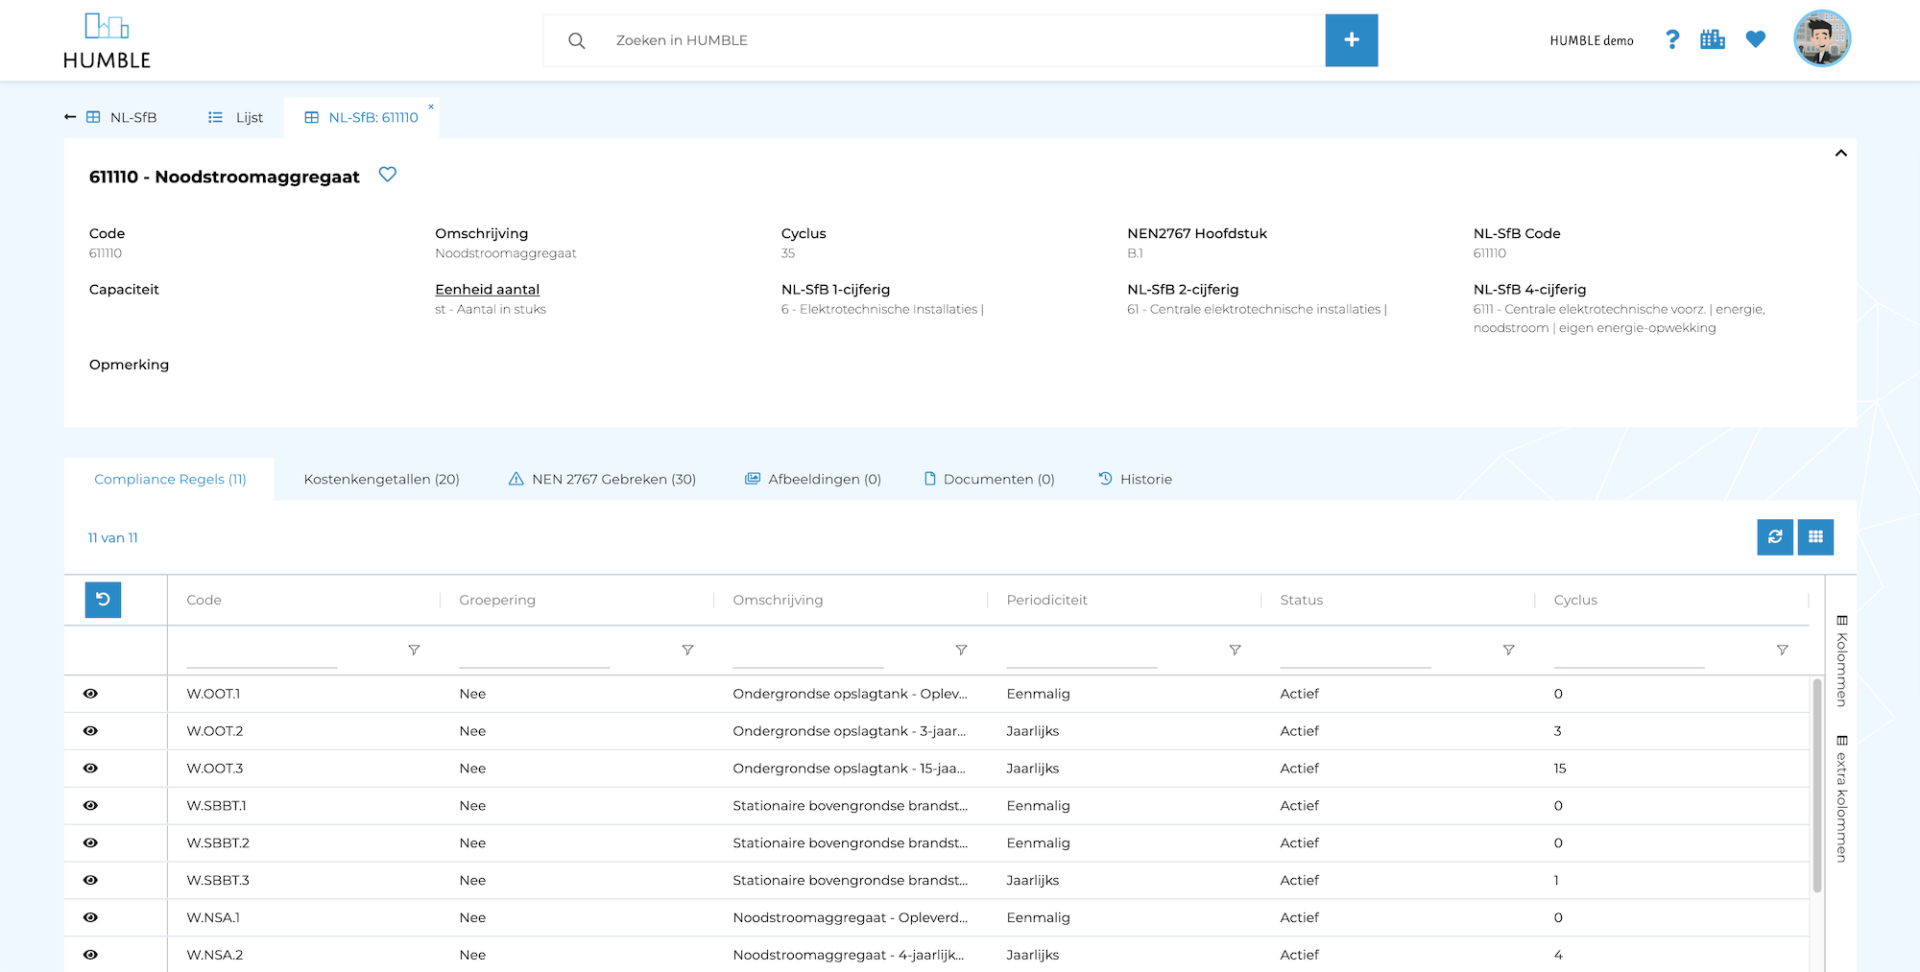Viewport: 1920px width, 972px height.
Task: Refresh the compliance table with the refresh icon
Action: point(1775,537)
